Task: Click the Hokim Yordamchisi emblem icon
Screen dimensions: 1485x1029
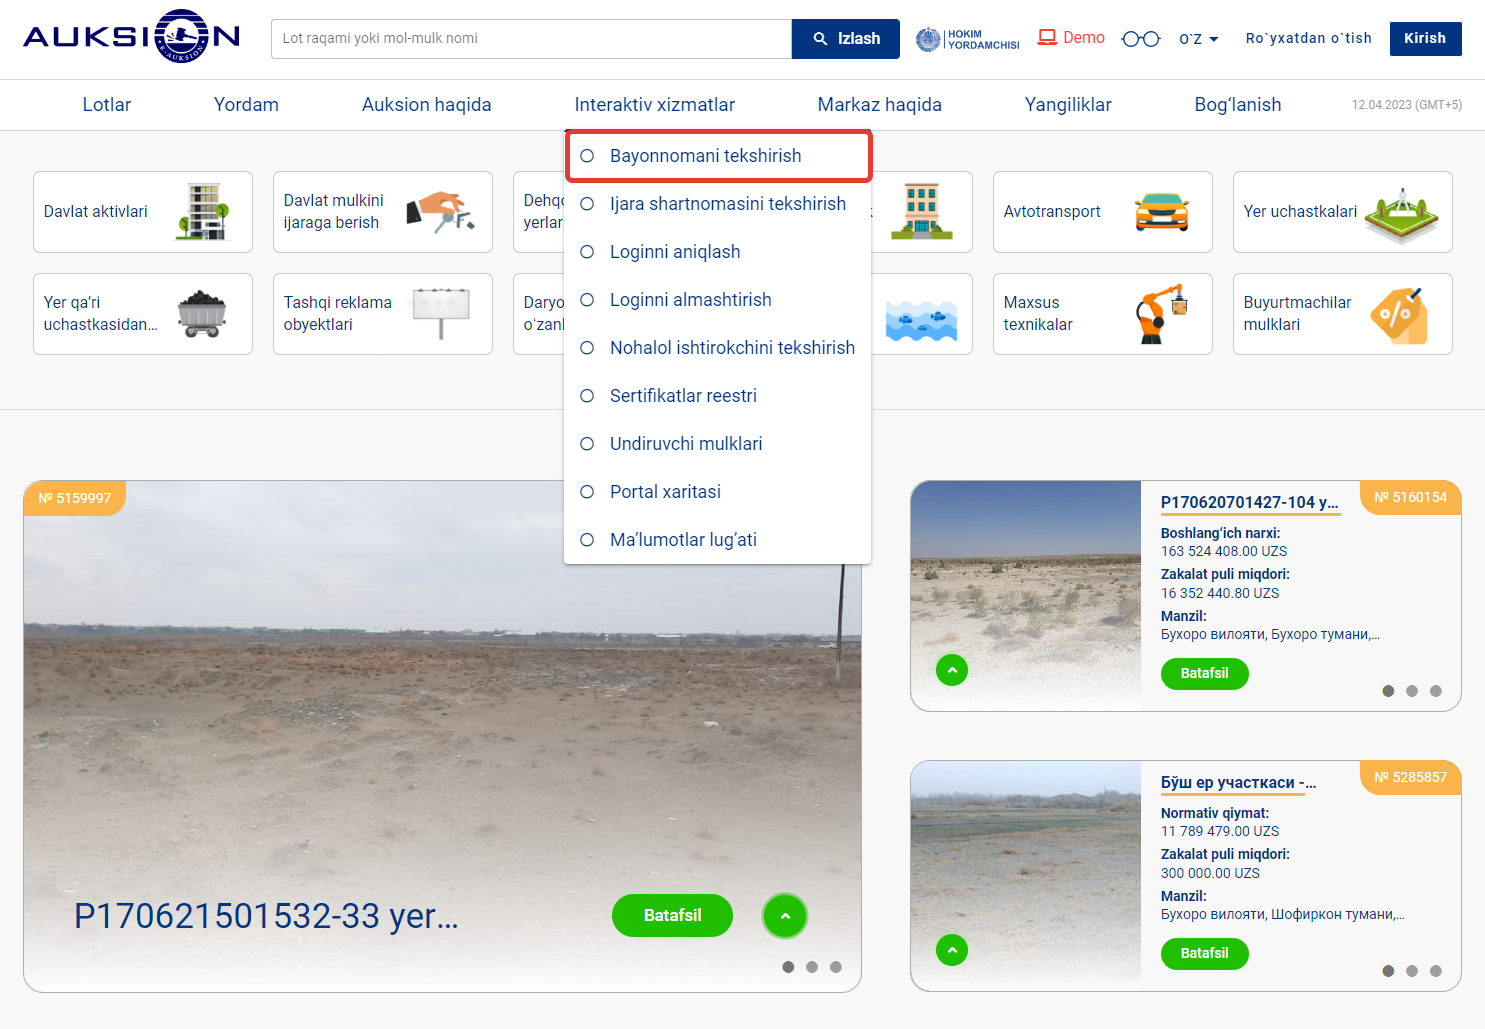Action: [x=929, y=39]
